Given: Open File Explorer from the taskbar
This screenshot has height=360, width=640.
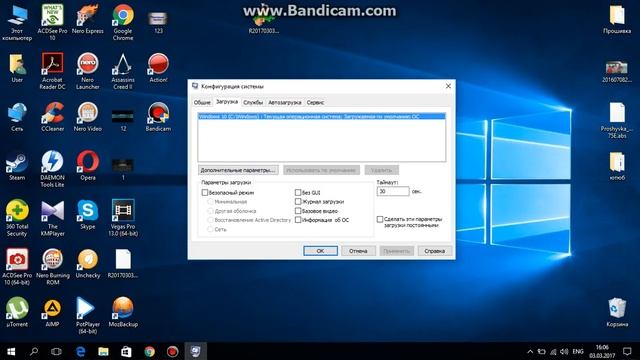Looking at the screenshot, I should pos(103,351).
